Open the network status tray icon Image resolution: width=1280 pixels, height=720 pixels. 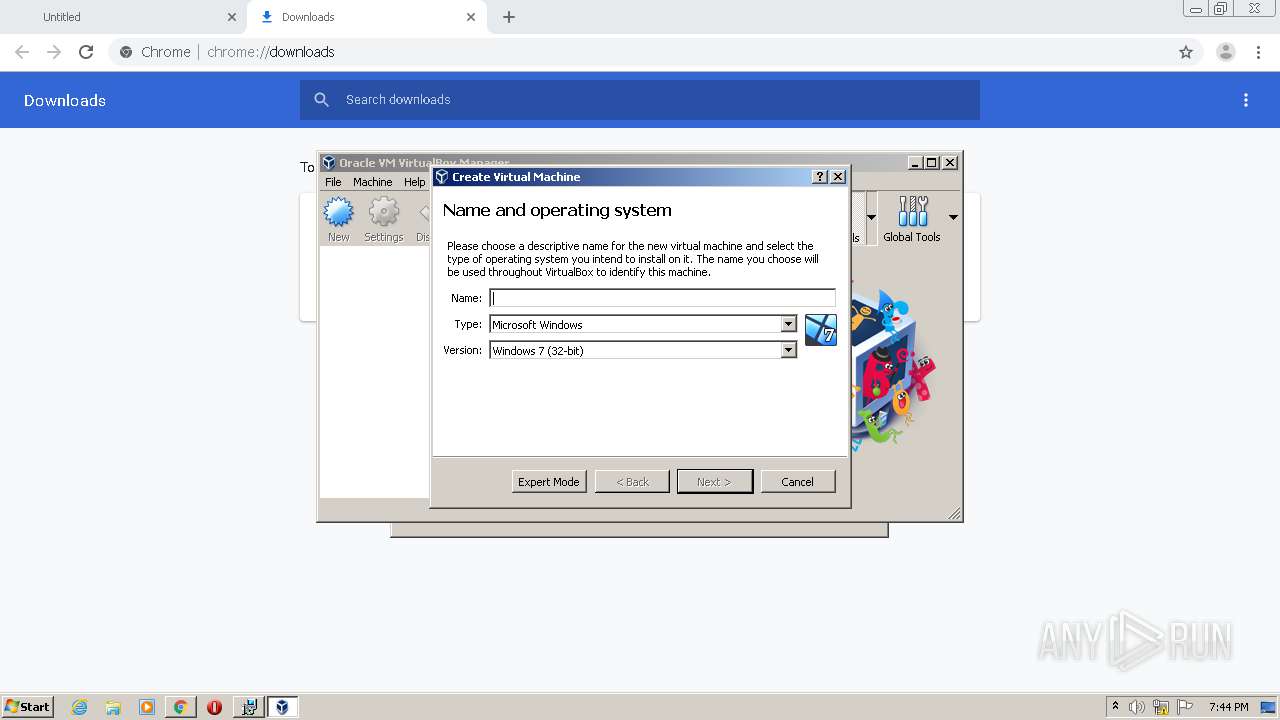point(1161,707)
